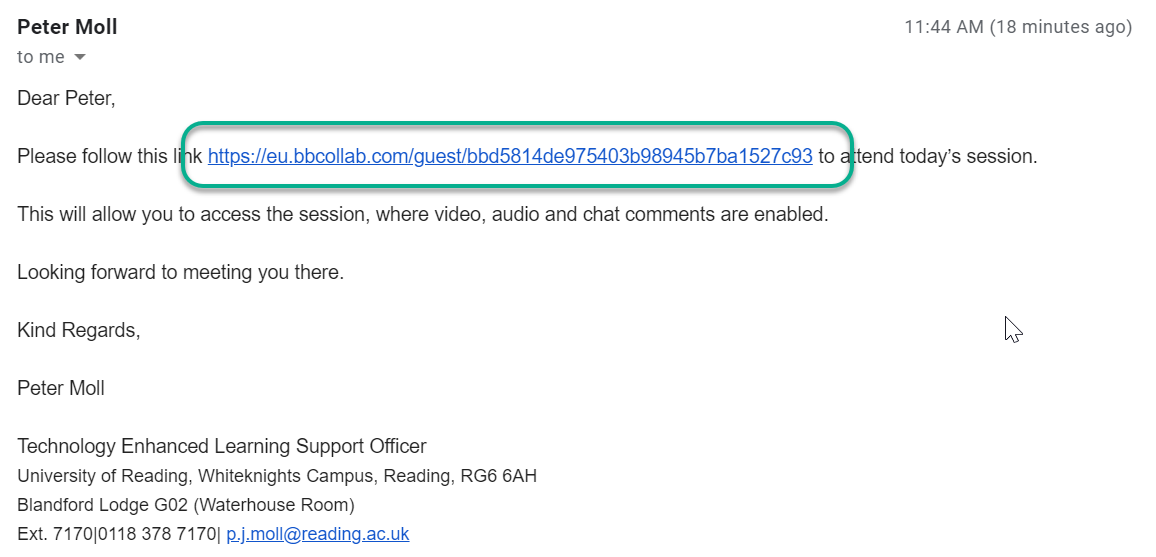
Task: Click the 'Kind Regards,' line
Action: (79, 330)
